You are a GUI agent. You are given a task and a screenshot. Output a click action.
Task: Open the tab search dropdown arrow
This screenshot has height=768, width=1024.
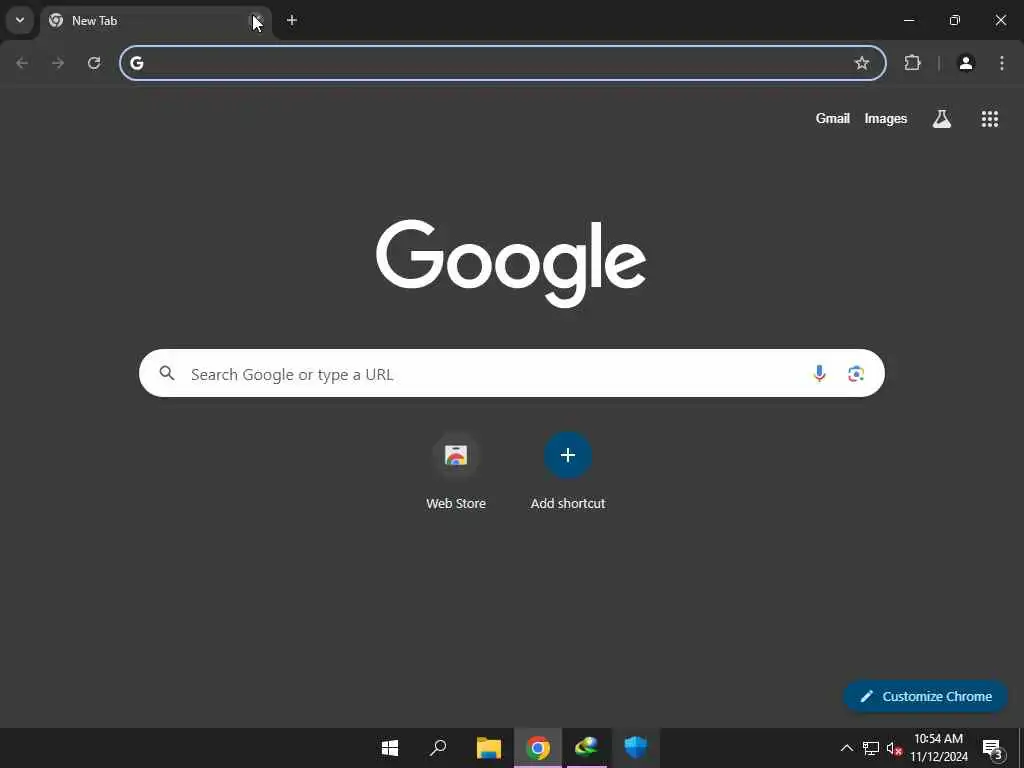[x=20, y=20]
